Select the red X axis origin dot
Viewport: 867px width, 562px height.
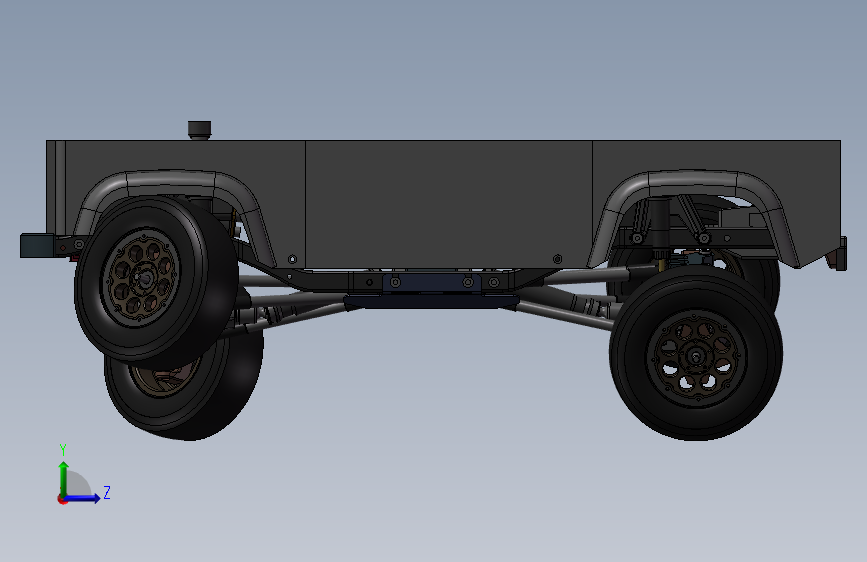[62, 499]
